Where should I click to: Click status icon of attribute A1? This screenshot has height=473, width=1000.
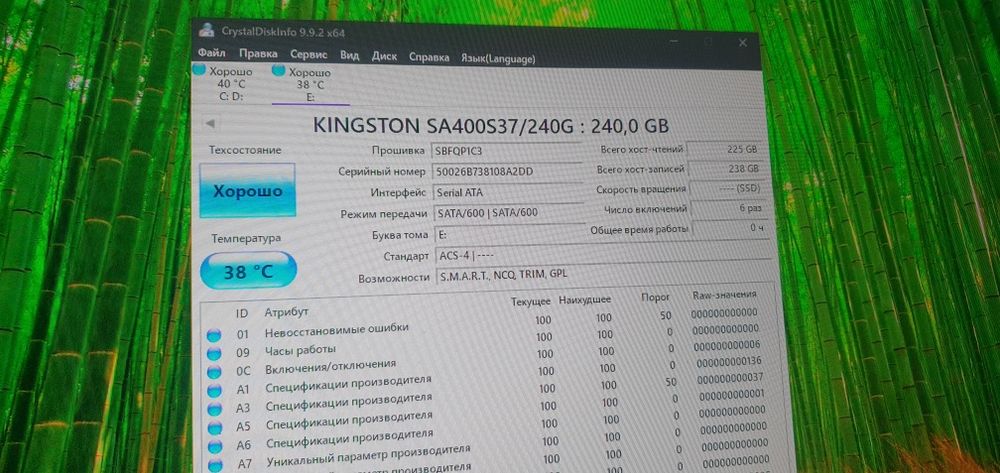point(215,390)
